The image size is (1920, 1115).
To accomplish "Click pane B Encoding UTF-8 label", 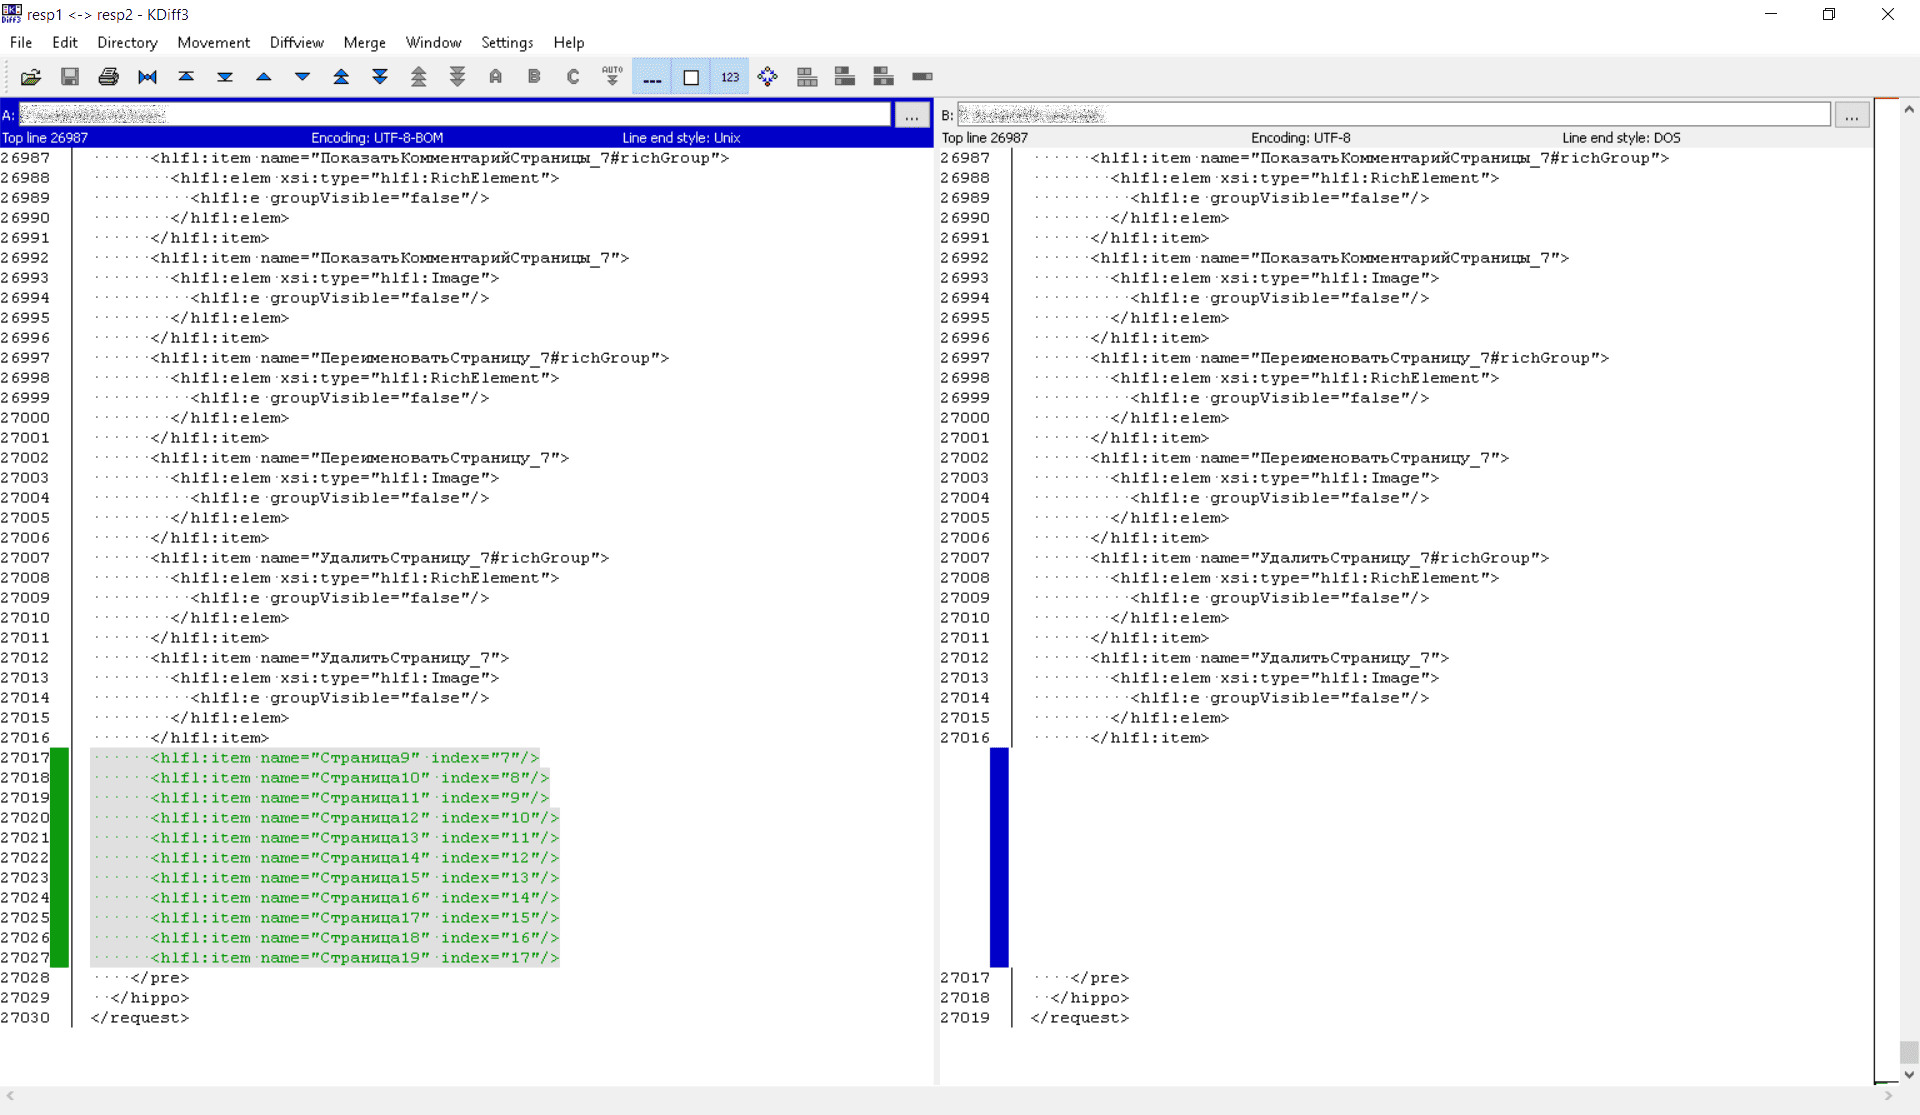I will coord(1300,138).
